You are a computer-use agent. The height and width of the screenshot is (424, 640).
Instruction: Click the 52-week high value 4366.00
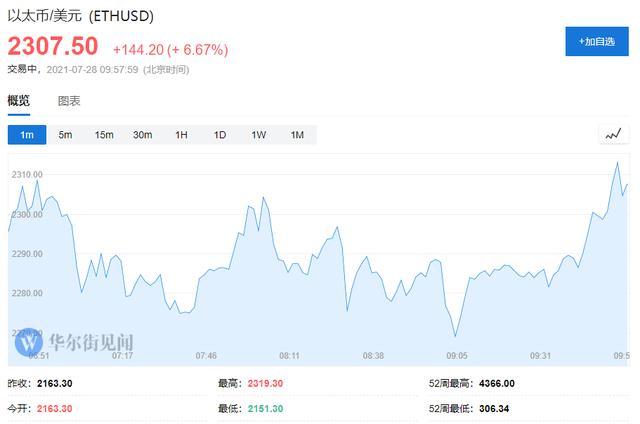(x=492, y=383)
